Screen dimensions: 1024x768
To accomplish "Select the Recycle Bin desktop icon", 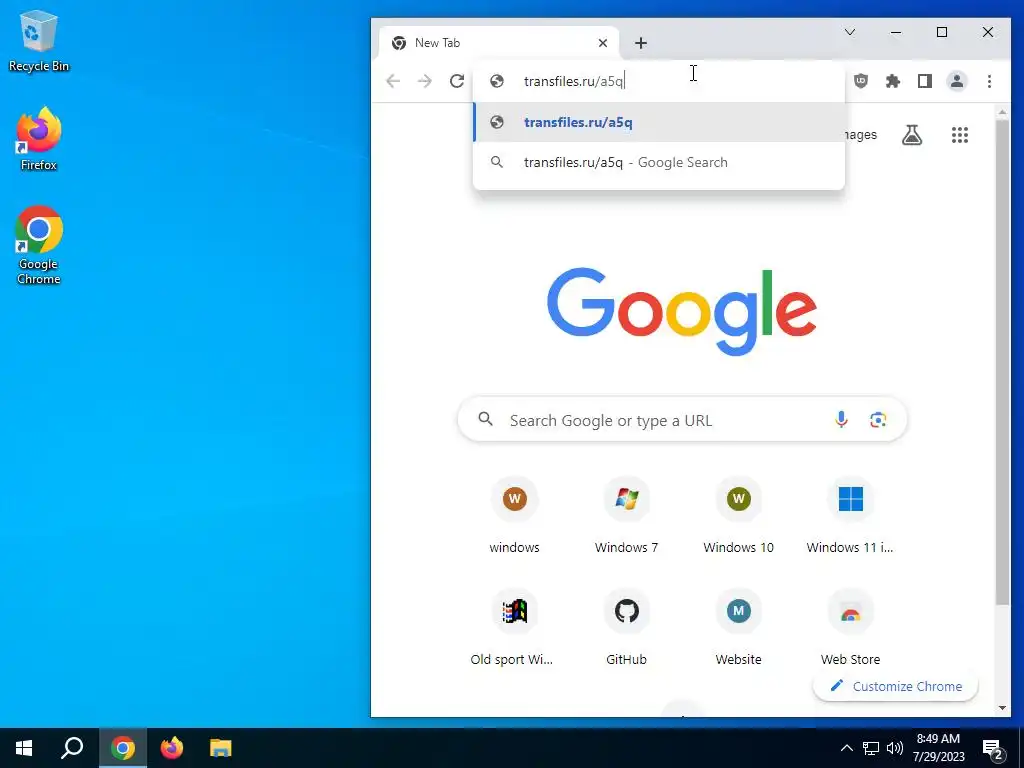I will (x=39, y=42).
